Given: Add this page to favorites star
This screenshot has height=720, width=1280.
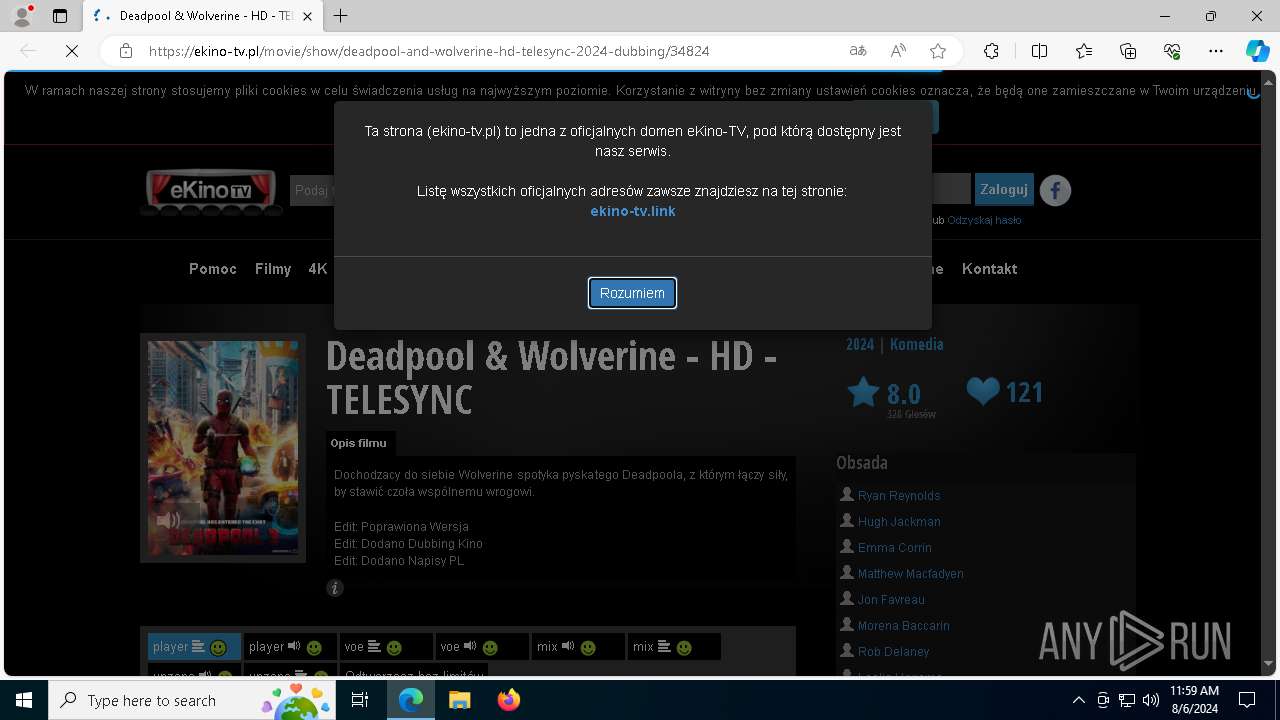Looking at the screenshot, I should tap(938, 51).
